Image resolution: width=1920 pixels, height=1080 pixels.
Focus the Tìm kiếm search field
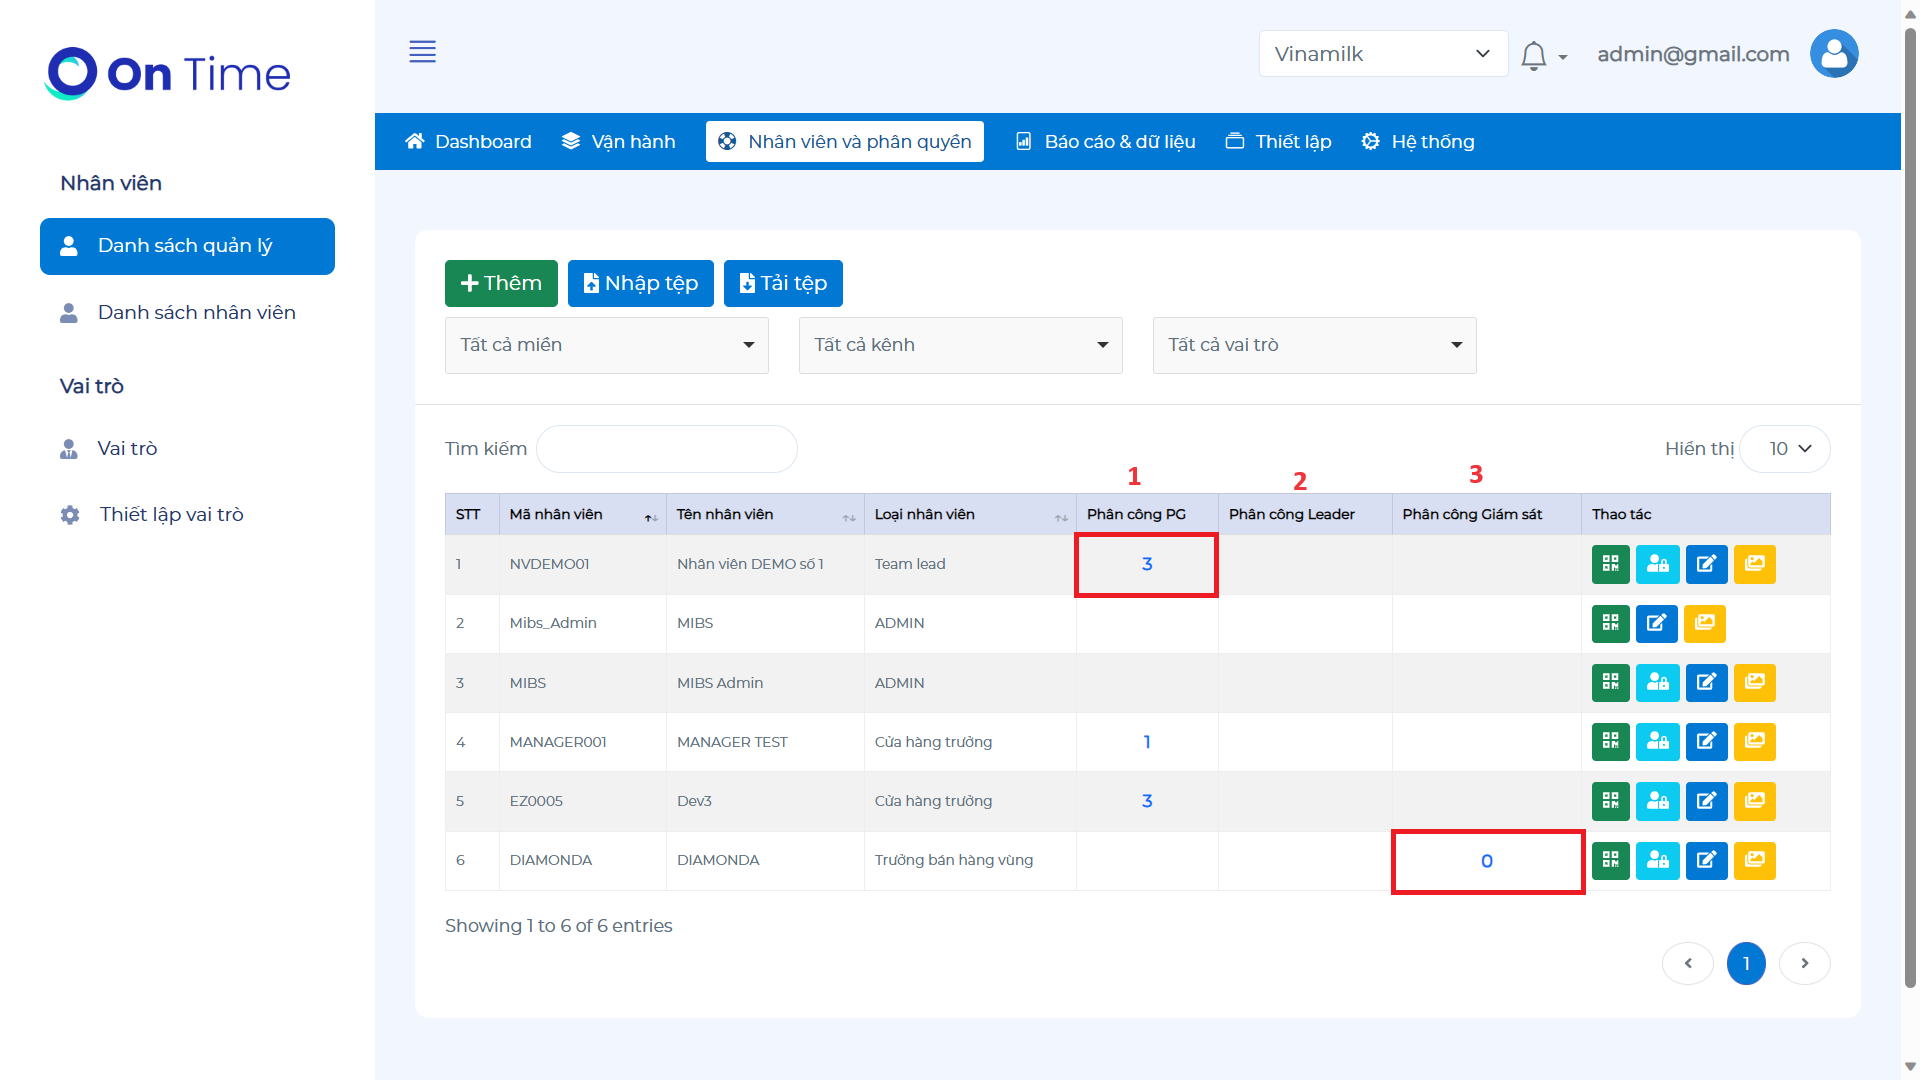click(x=667, y=449)
